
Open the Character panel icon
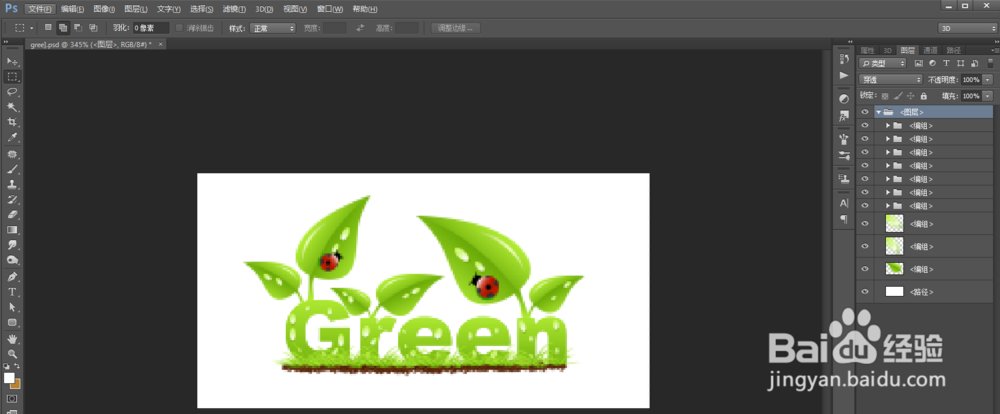844,203
